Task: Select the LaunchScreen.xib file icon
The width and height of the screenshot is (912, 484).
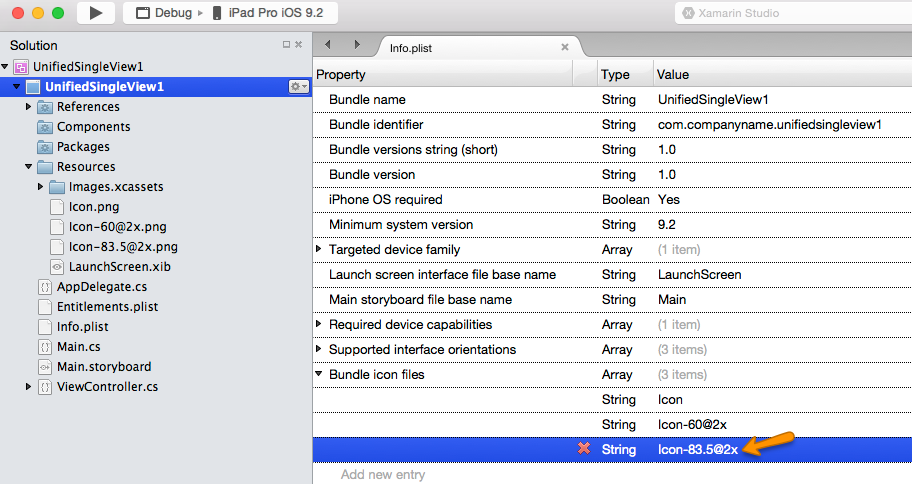Action: pos(56,266)
